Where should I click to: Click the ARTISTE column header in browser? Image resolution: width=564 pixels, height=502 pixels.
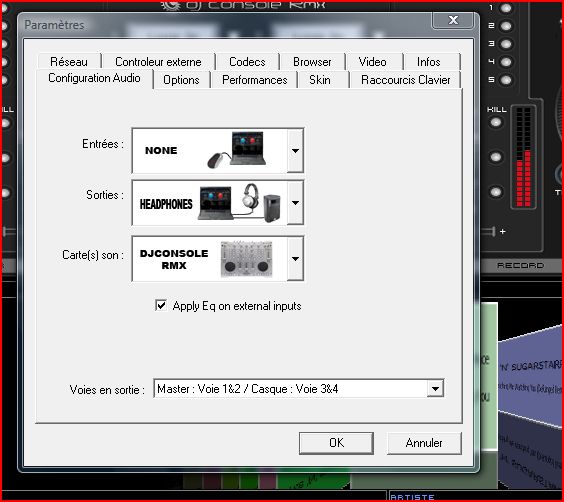tap(412, 497)
